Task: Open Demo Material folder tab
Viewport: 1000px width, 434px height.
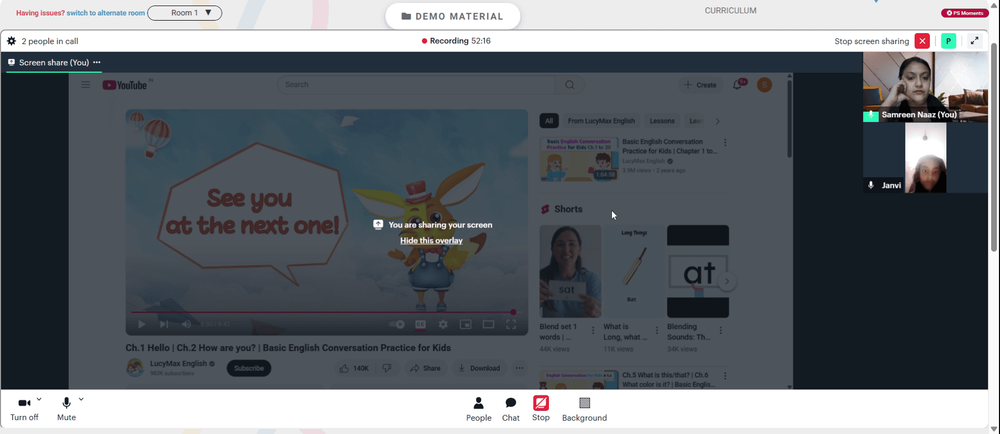Action: pyautogui.click(x=452, y=17)
